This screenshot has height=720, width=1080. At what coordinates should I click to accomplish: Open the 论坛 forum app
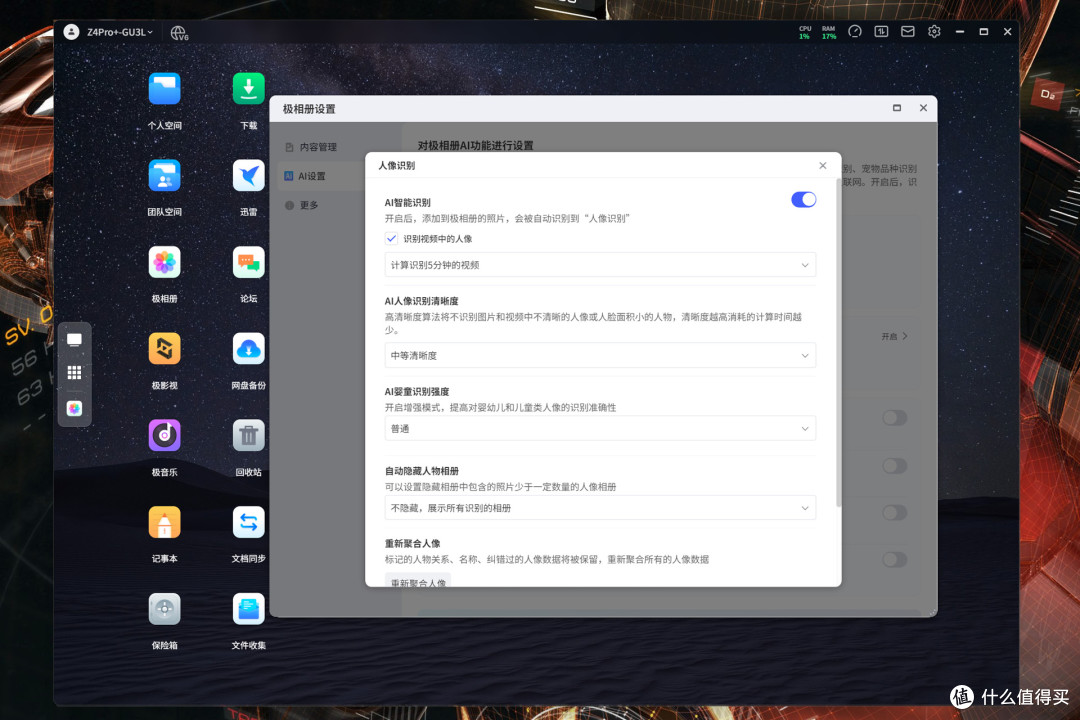tap(249, 263)
